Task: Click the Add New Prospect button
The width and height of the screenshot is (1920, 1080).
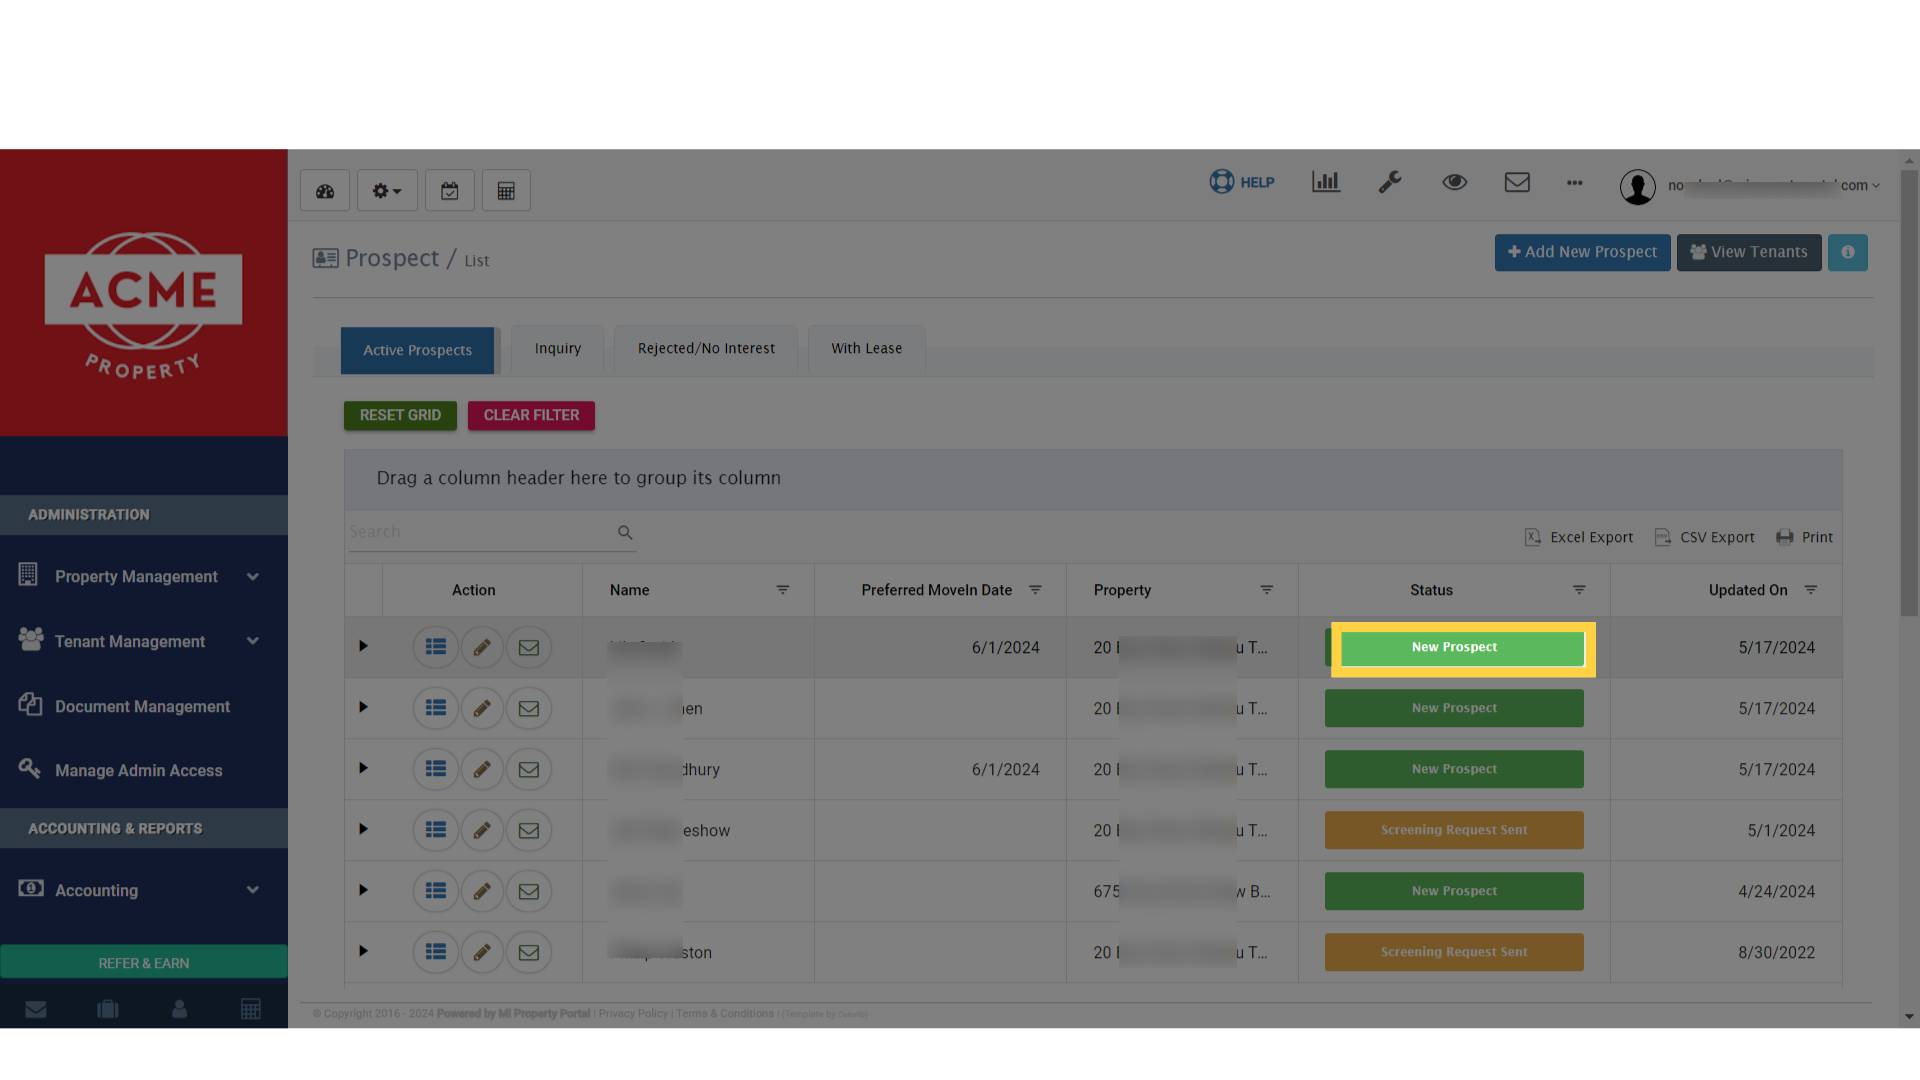Action: (x=1582, y=252)
